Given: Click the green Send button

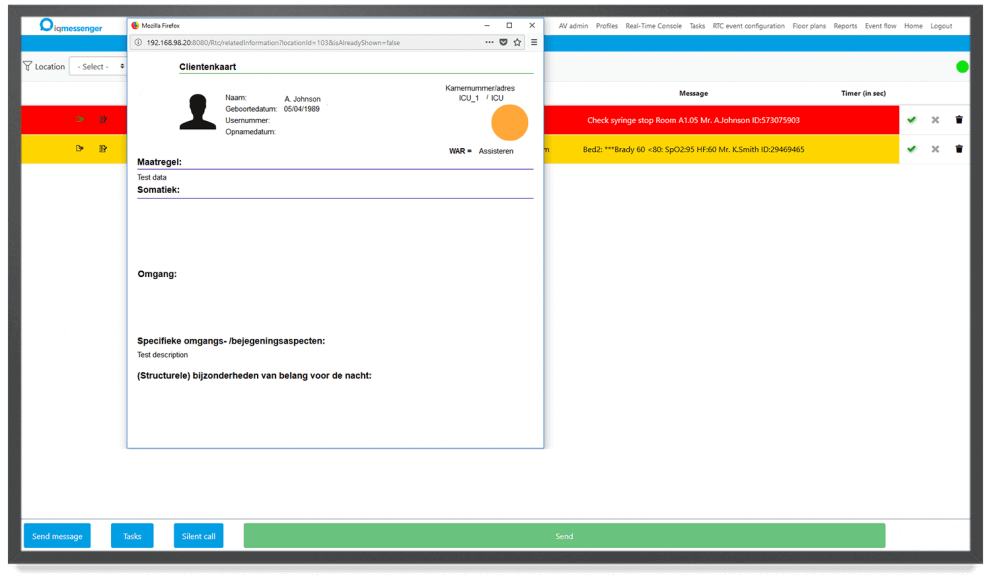Looking at the screenshot, I should 564,536.
